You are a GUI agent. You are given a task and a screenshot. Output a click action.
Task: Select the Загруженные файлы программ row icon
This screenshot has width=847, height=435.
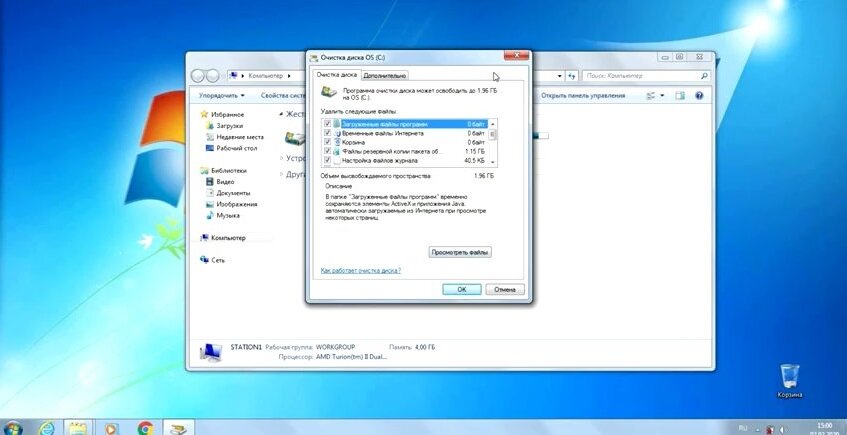[337, 124]
